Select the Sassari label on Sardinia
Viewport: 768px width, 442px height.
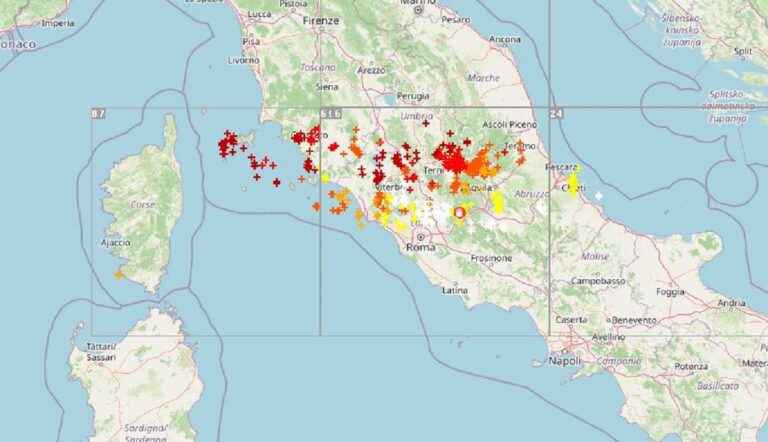pyautogui.click(x=101, y=357)
